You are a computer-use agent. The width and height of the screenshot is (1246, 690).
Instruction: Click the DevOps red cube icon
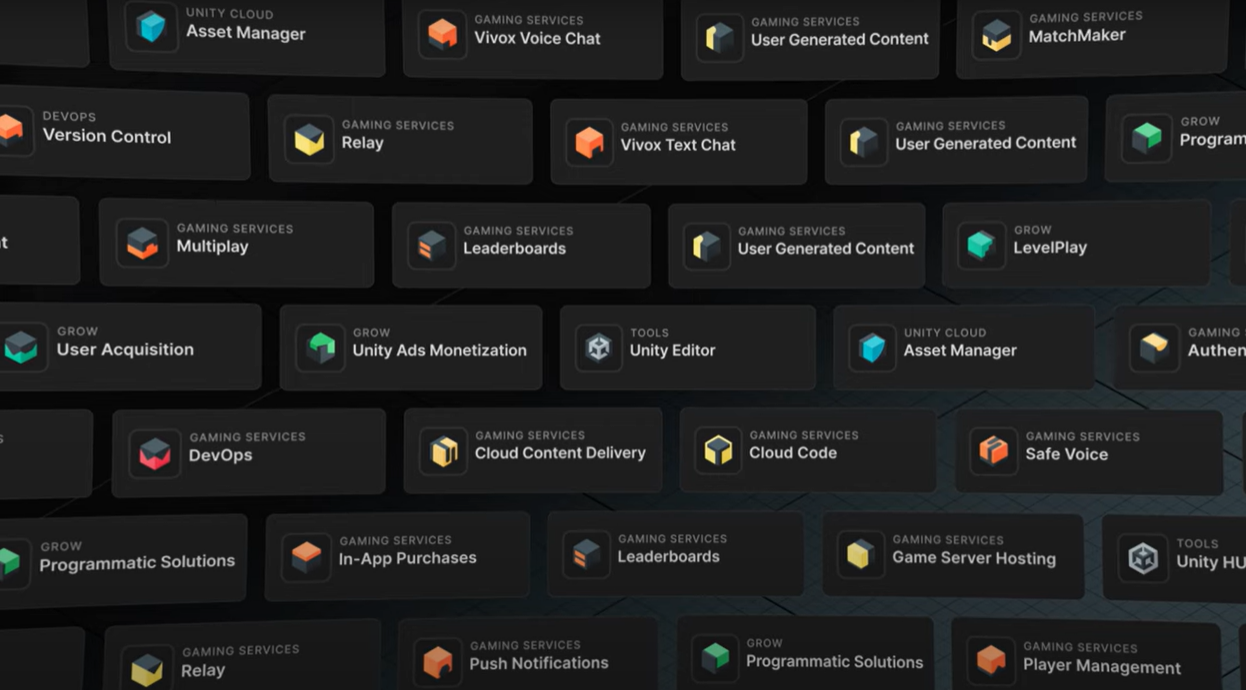[155, 452]
